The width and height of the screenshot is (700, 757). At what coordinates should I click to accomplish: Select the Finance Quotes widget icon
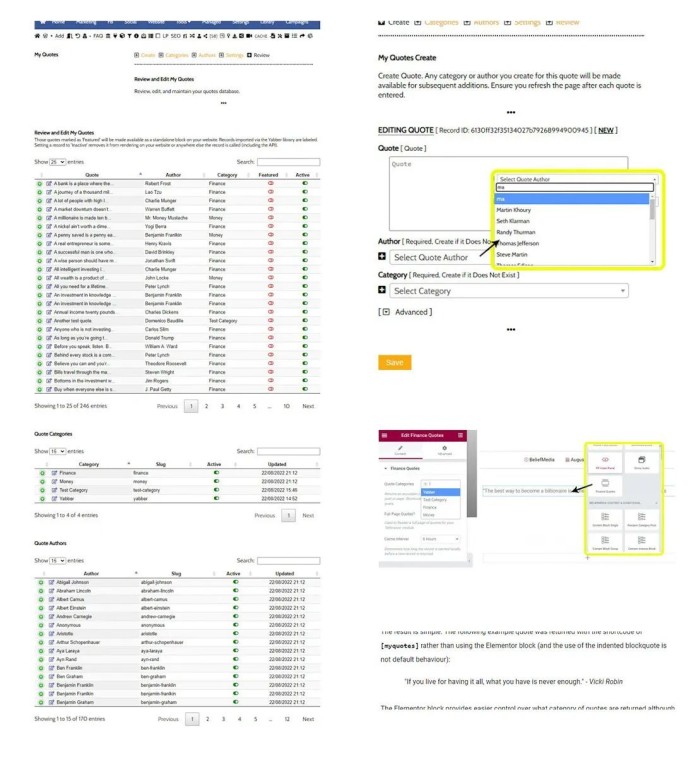coord(606,485)
